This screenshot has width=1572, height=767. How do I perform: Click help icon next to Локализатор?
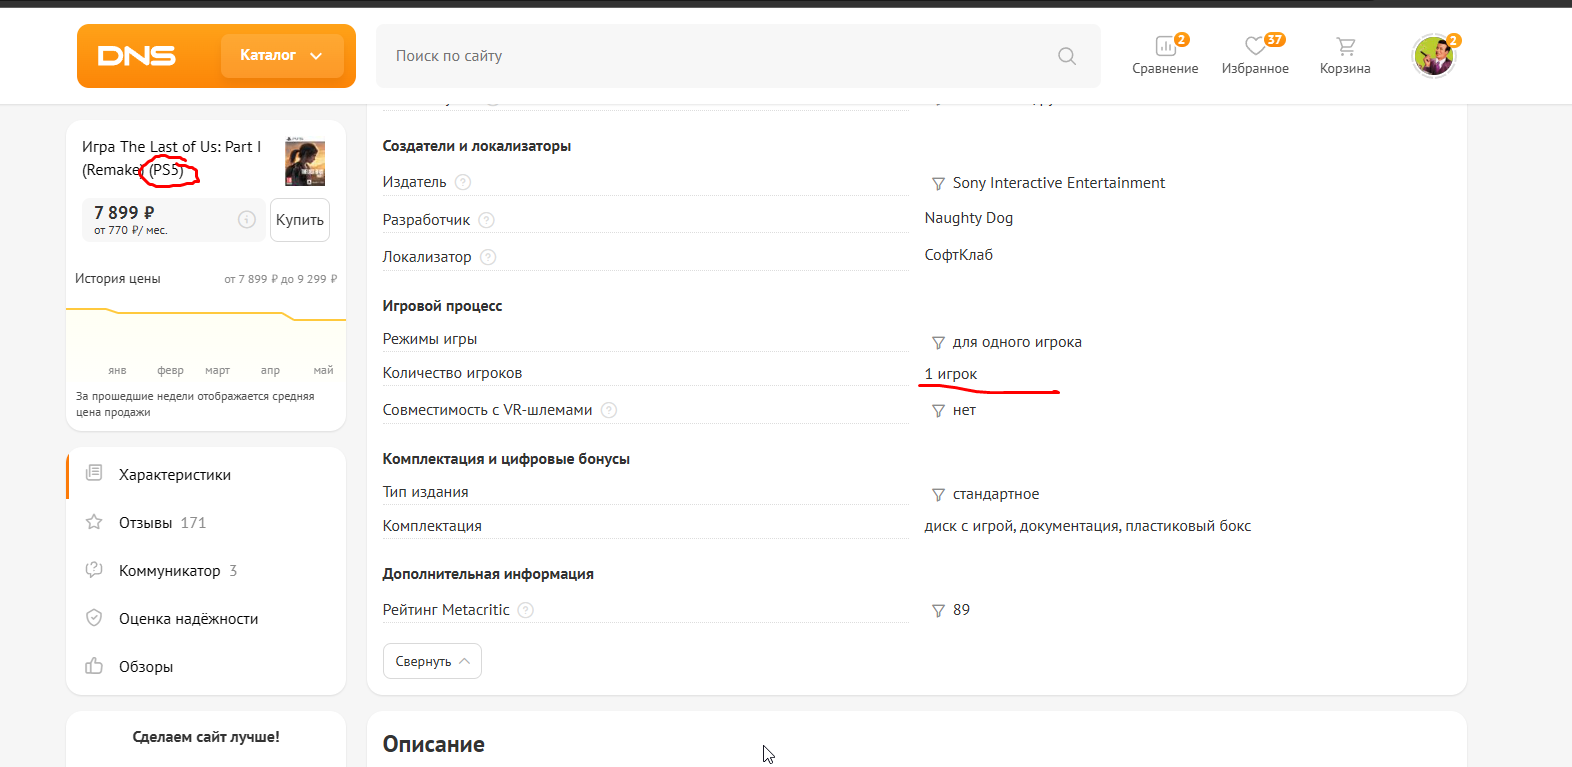(488, 257)
